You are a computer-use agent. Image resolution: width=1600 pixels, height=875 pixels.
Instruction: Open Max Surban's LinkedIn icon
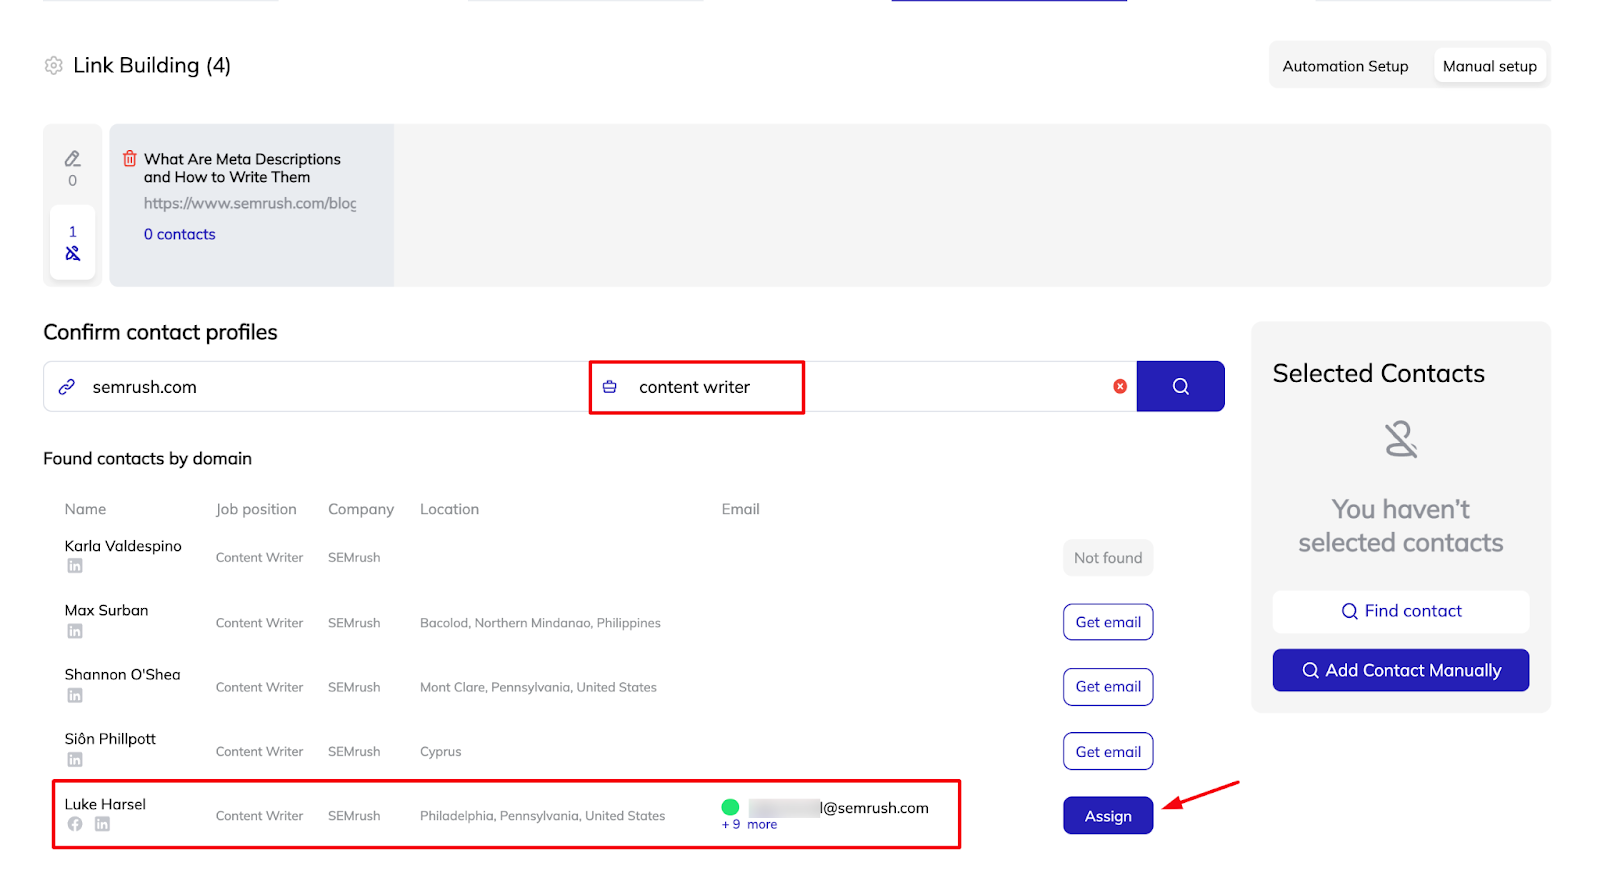[x=75, y=631]
